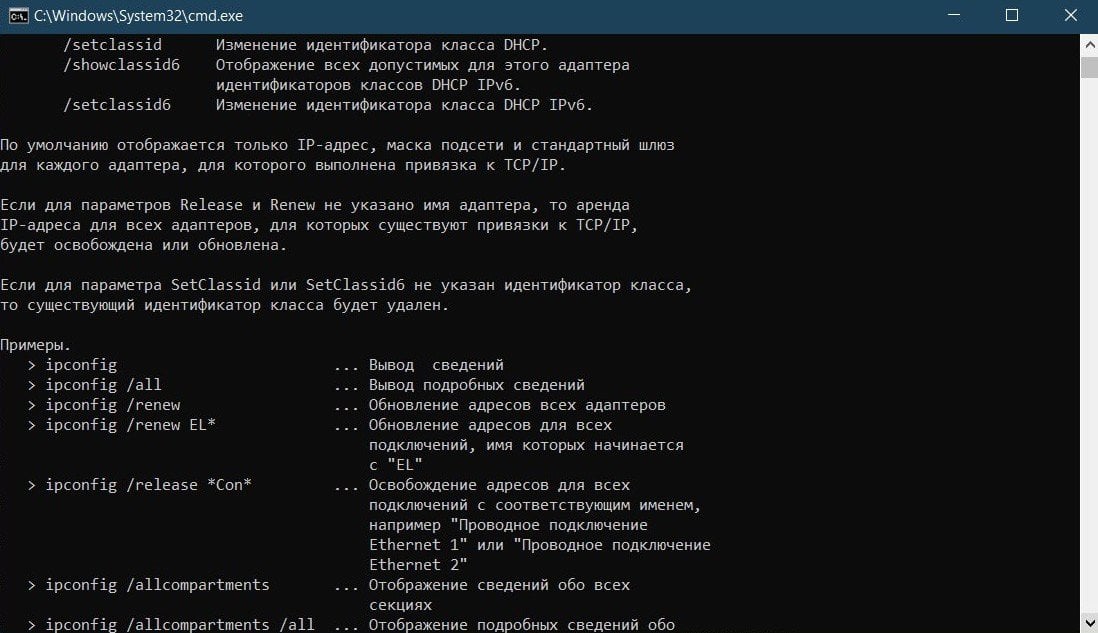Click the "Вывод подробных сведений" description
Image resolution: width=1098 pixels, height=633 pixels.
point(477,385)
